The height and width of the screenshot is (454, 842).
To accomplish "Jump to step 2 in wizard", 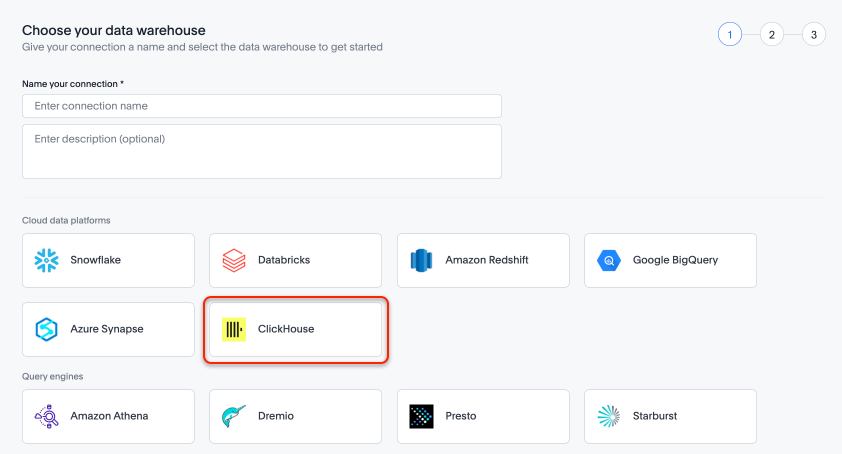I will pos(771,35).
